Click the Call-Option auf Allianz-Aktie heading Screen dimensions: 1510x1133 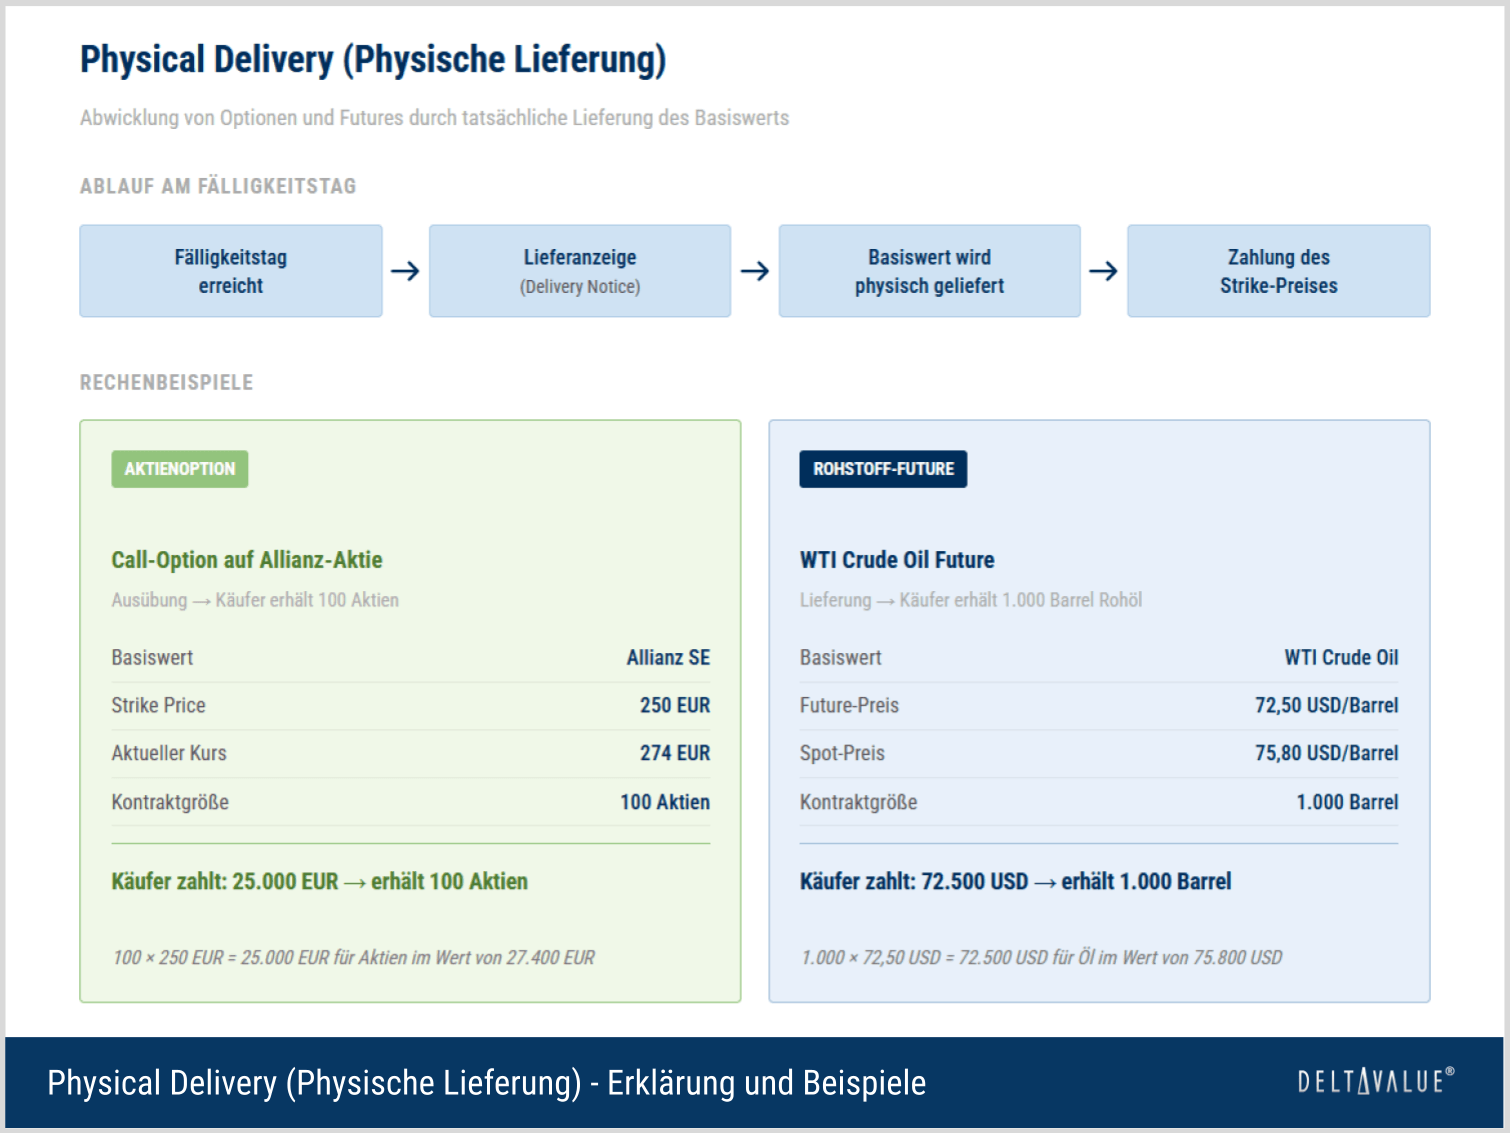(247, 560)
